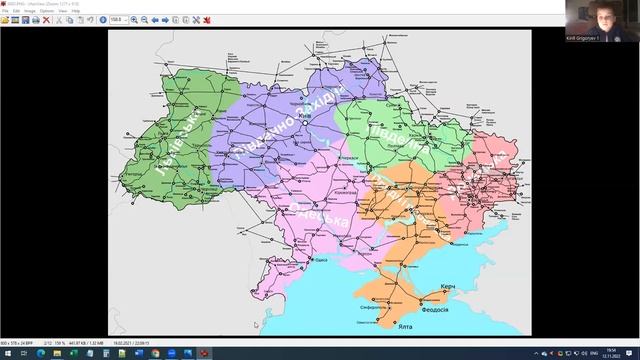
Task: Click the Save floppy disk icon
Action: click(26, 20)
